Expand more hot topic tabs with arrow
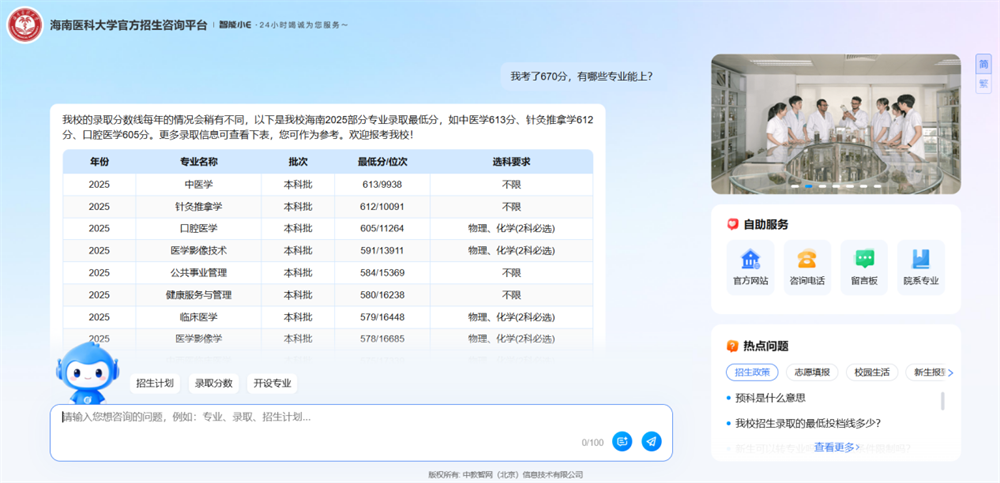The width and height of the screenshot is (1000, 483). click(x=950, y=373)
